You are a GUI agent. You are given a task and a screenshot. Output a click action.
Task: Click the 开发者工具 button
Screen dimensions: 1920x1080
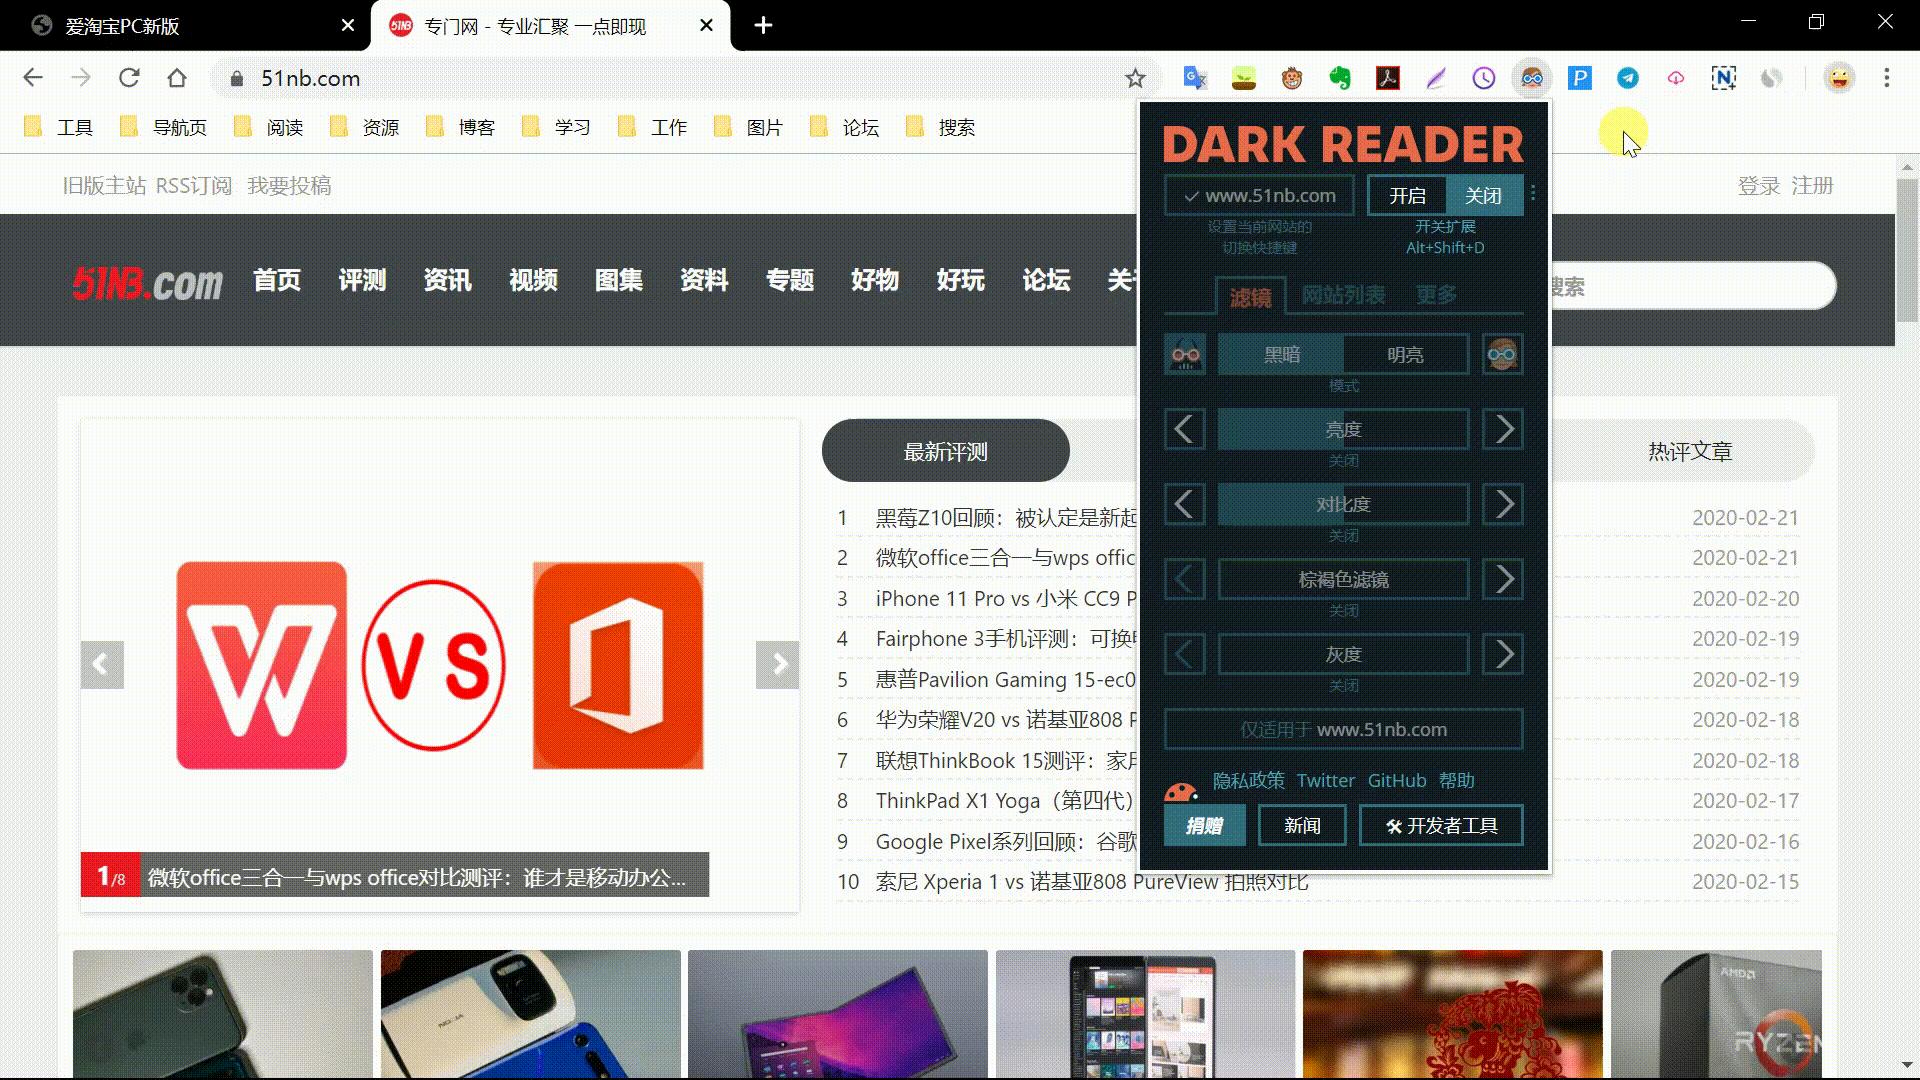(x=1441, y=826)
